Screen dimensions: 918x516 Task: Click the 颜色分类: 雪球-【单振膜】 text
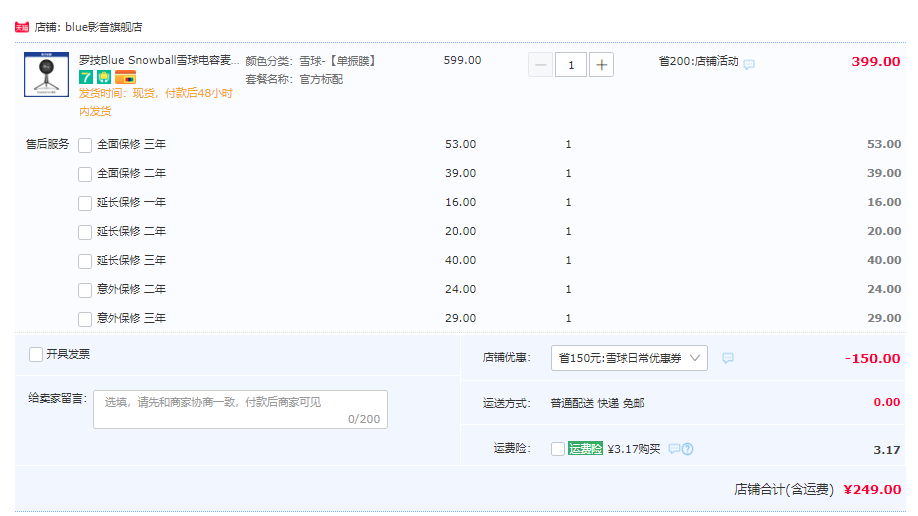311,61
